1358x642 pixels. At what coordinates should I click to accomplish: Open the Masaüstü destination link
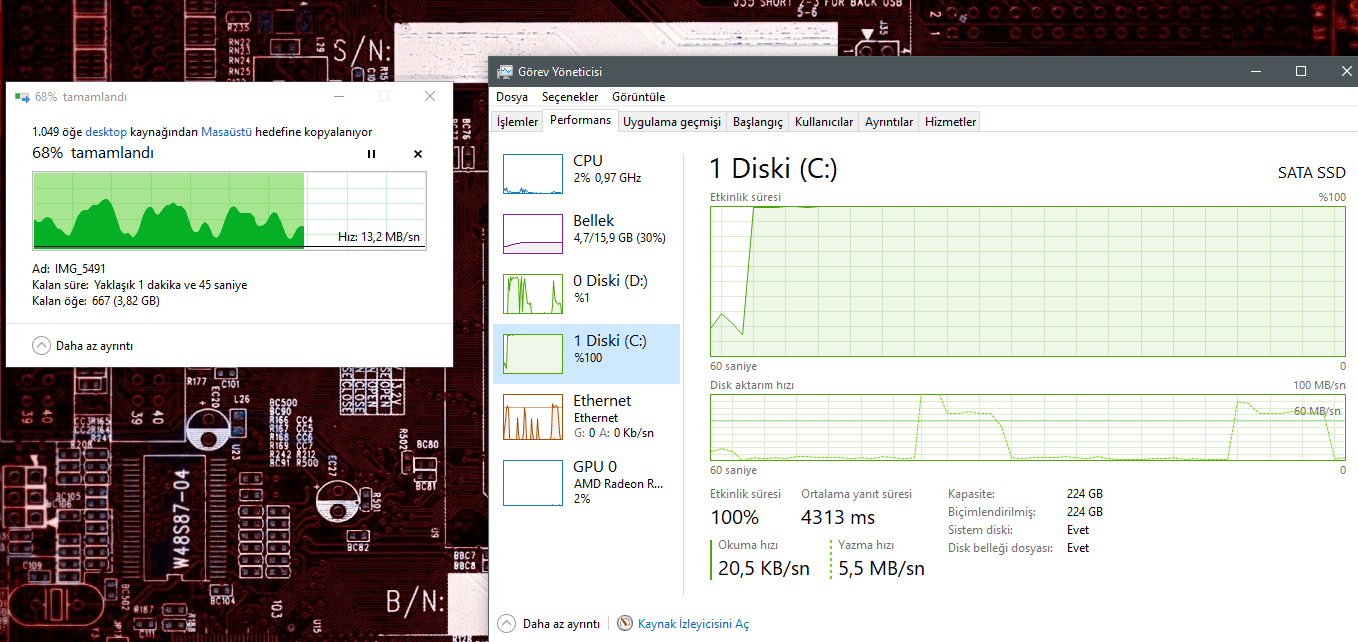[x=227, y=132]
